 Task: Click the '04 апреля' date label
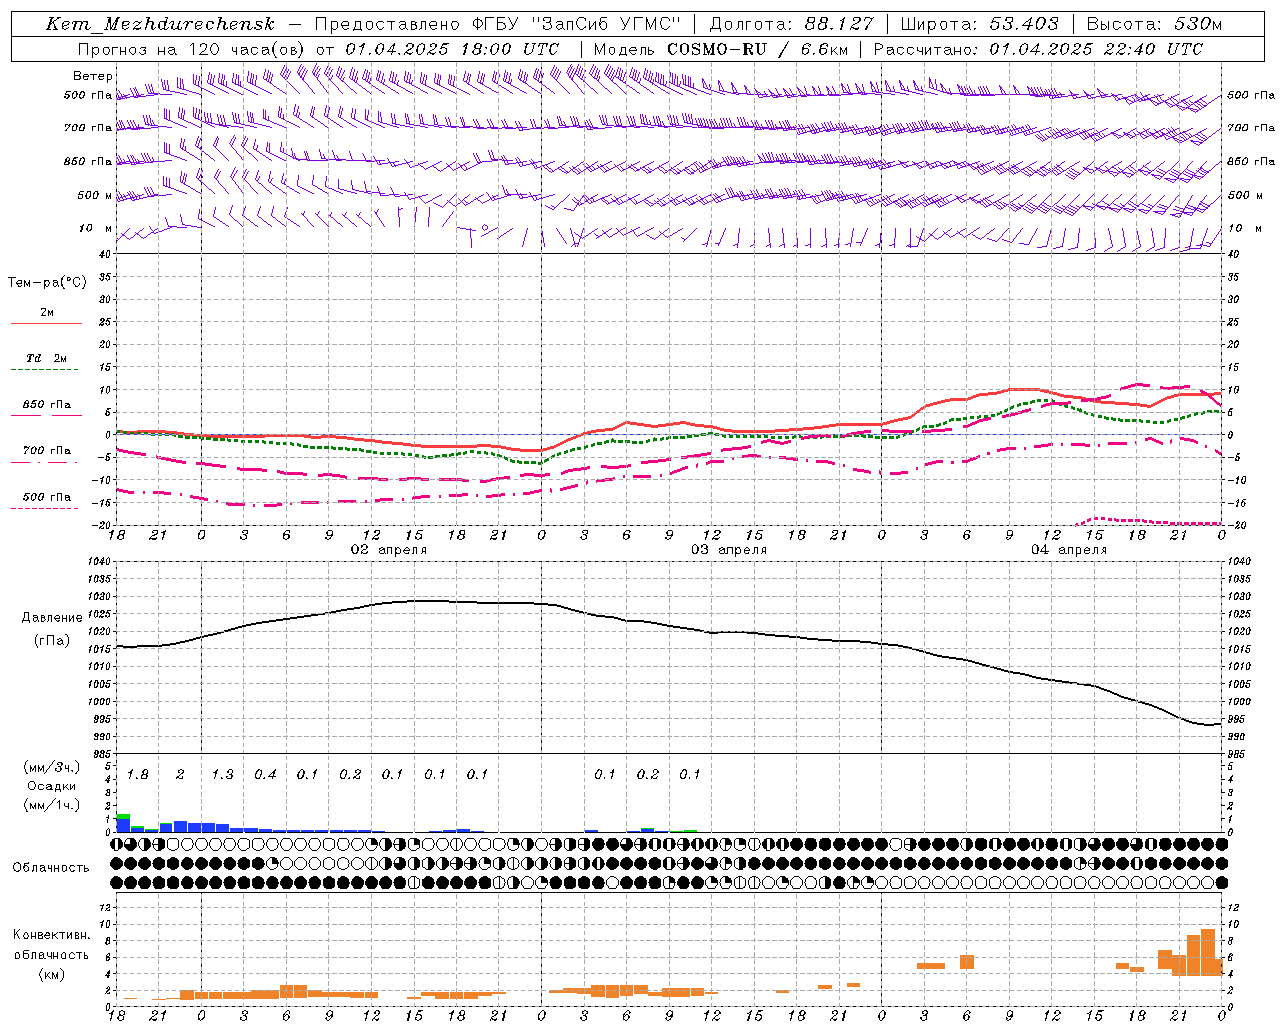(1069, 550)
